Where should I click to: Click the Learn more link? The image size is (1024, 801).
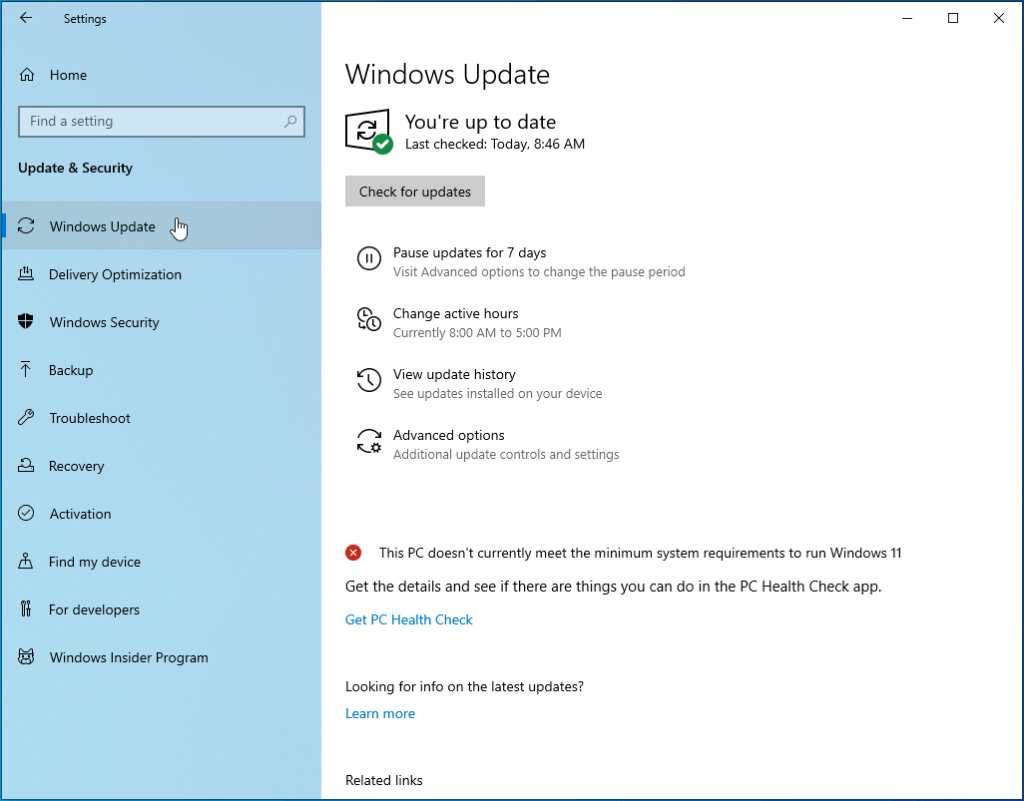pyautogui.click(x=380, y=713)
